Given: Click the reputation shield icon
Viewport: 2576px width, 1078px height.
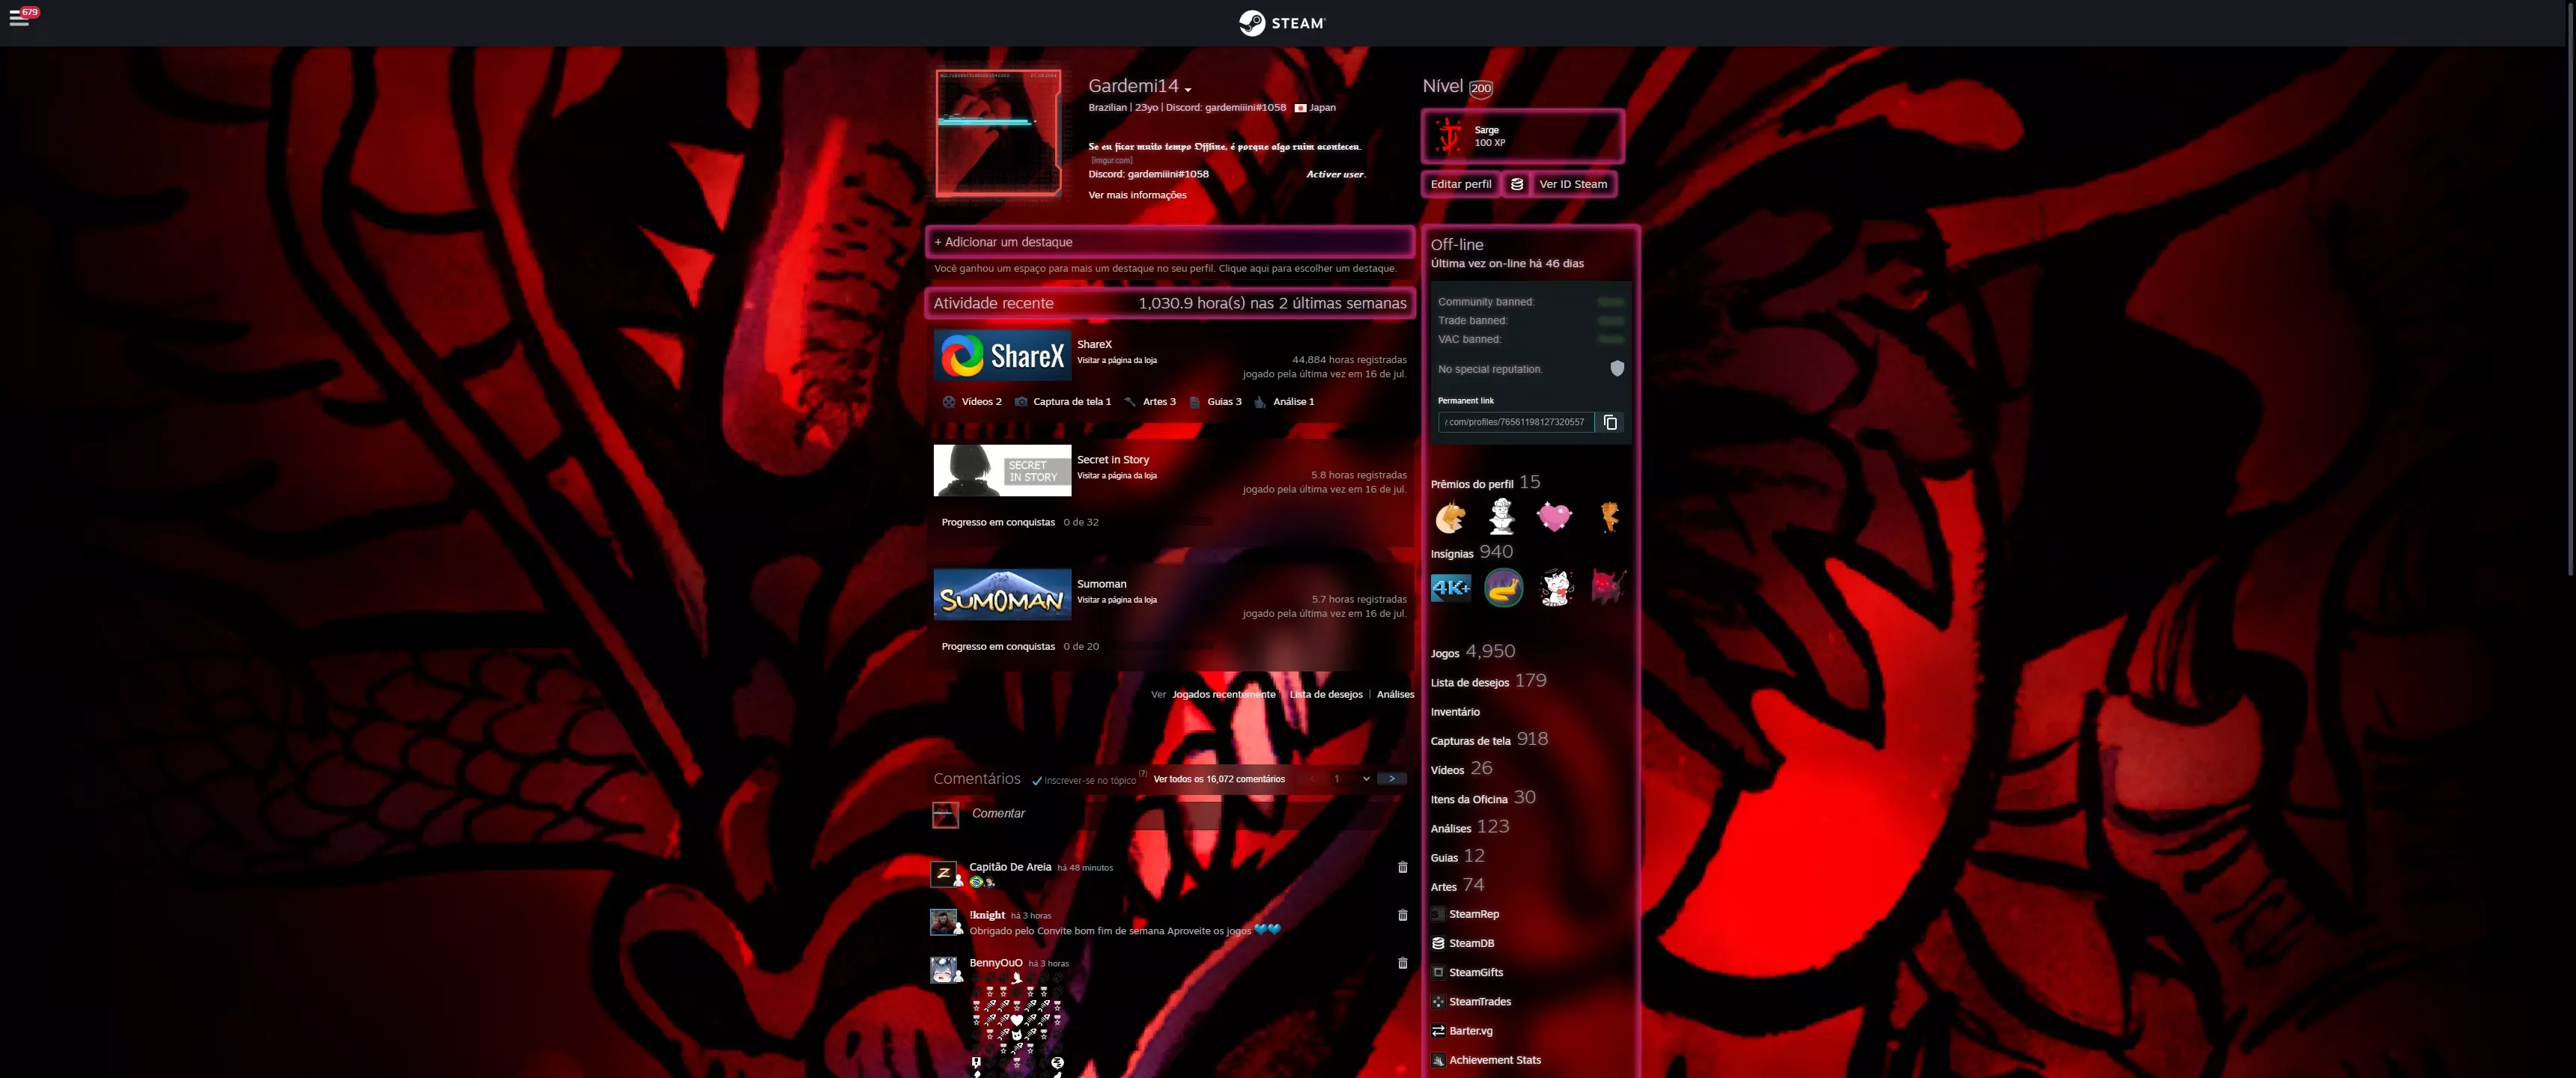Looking at the screenshot, I should tap(1617, 369).
